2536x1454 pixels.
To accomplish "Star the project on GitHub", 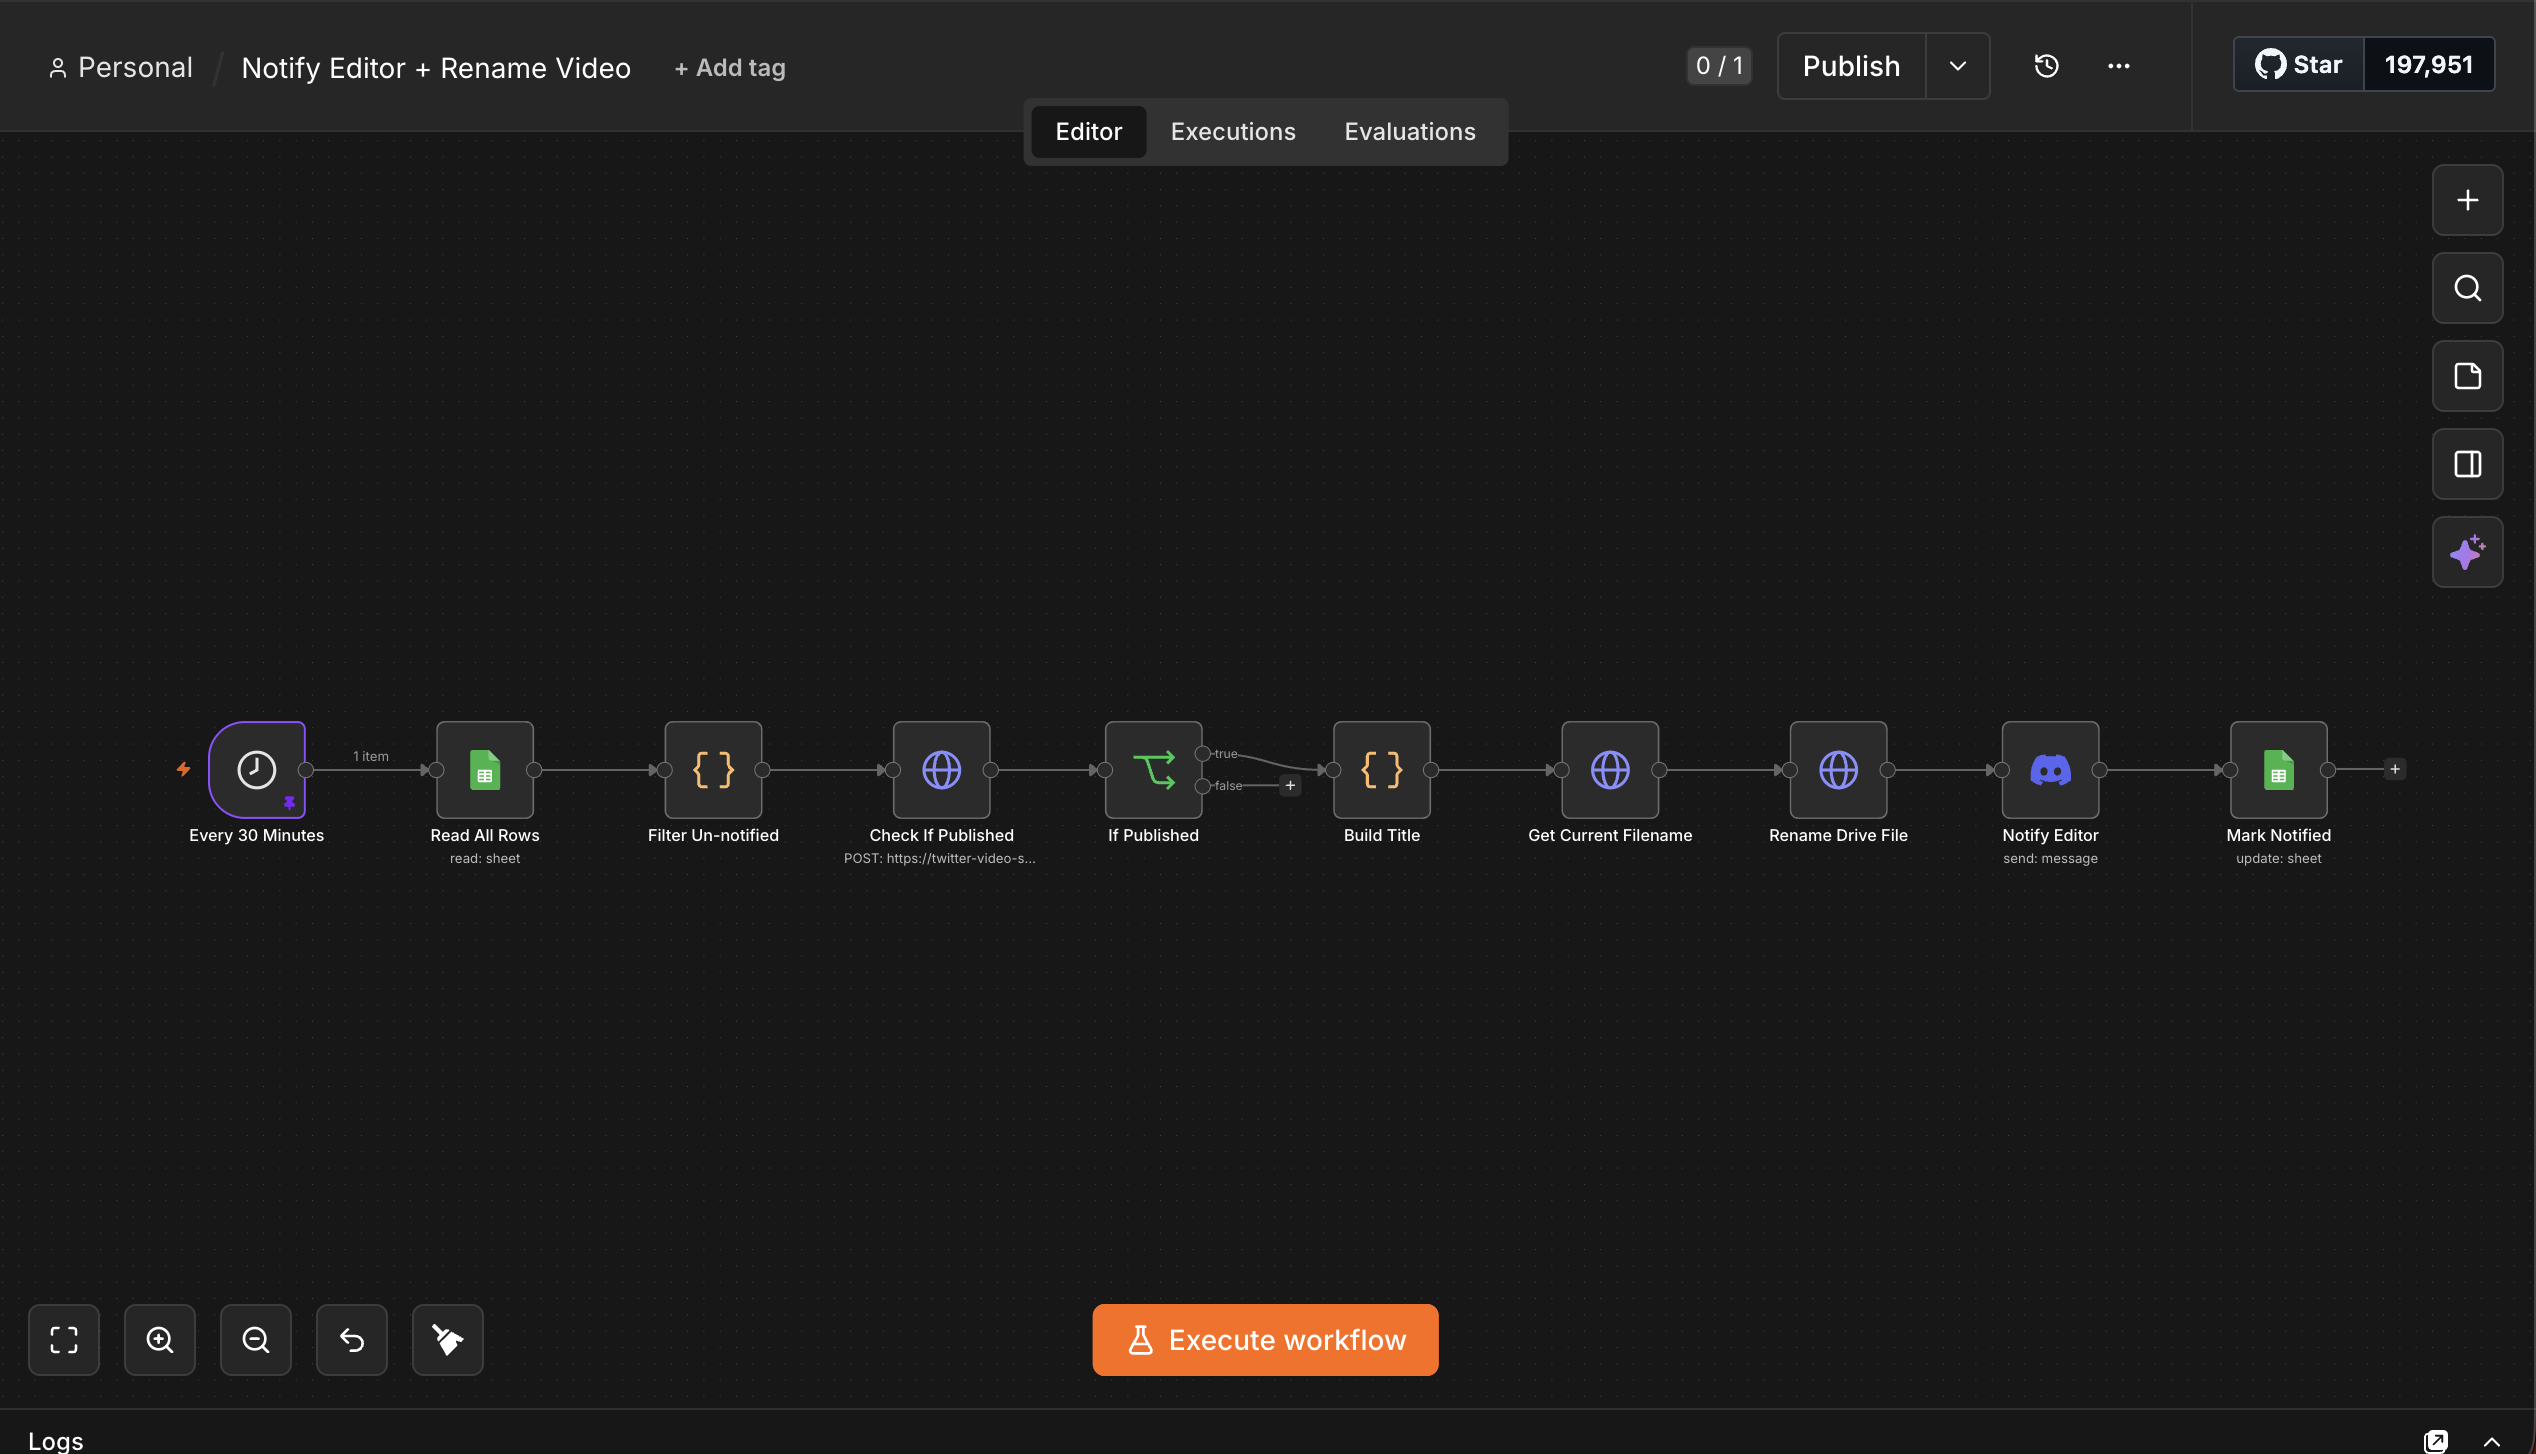I will (x=2299, y=64).
